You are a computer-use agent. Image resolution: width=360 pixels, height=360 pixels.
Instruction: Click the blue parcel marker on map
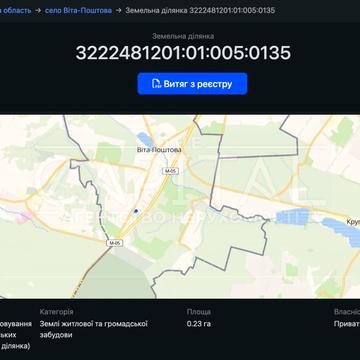[x=136, y=211]
